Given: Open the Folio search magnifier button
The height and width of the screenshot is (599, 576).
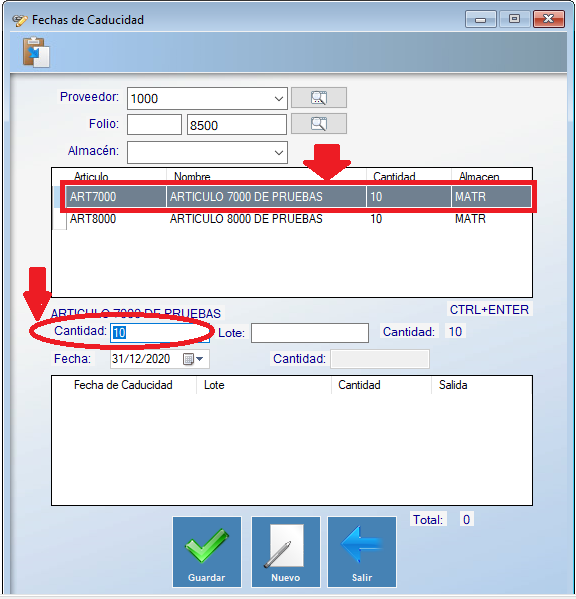Looking at the screenshot, I should pos(319,124).
